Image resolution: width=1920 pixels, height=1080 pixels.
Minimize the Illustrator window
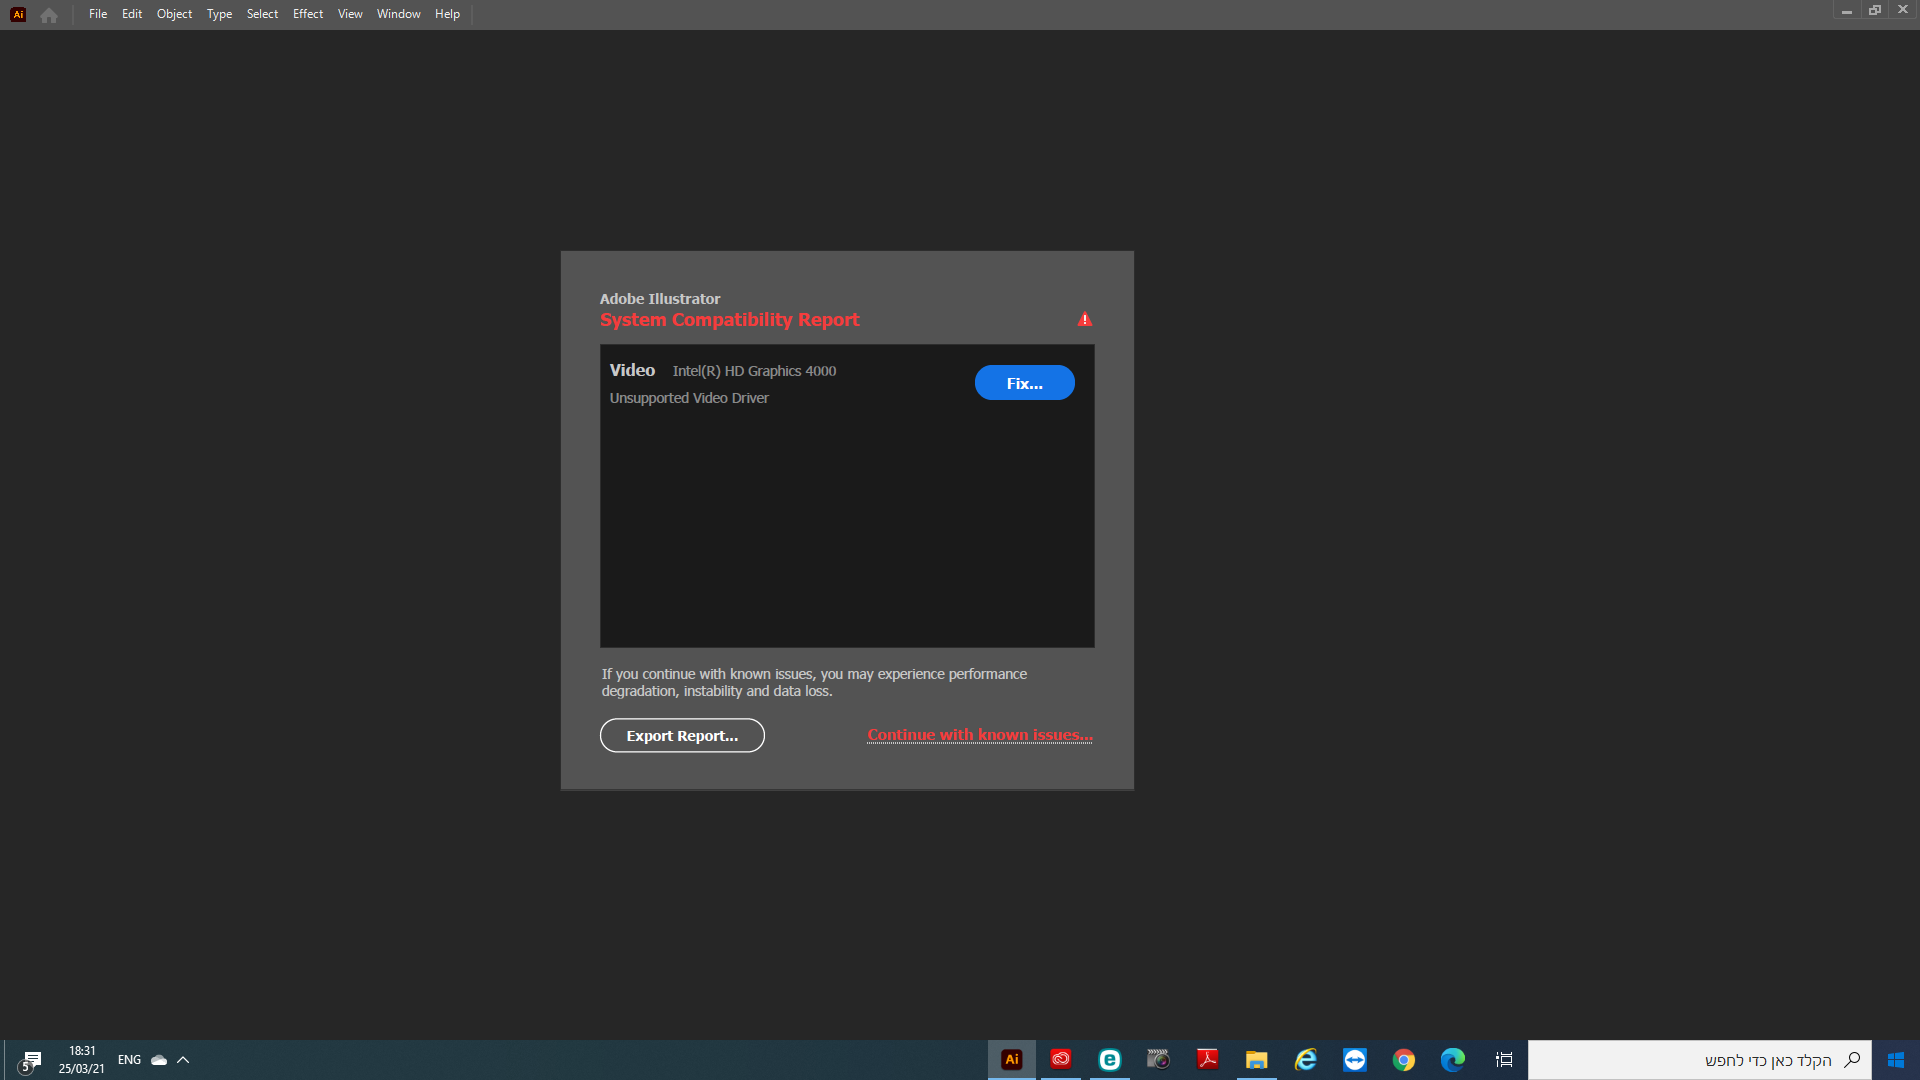[1847, 11]
